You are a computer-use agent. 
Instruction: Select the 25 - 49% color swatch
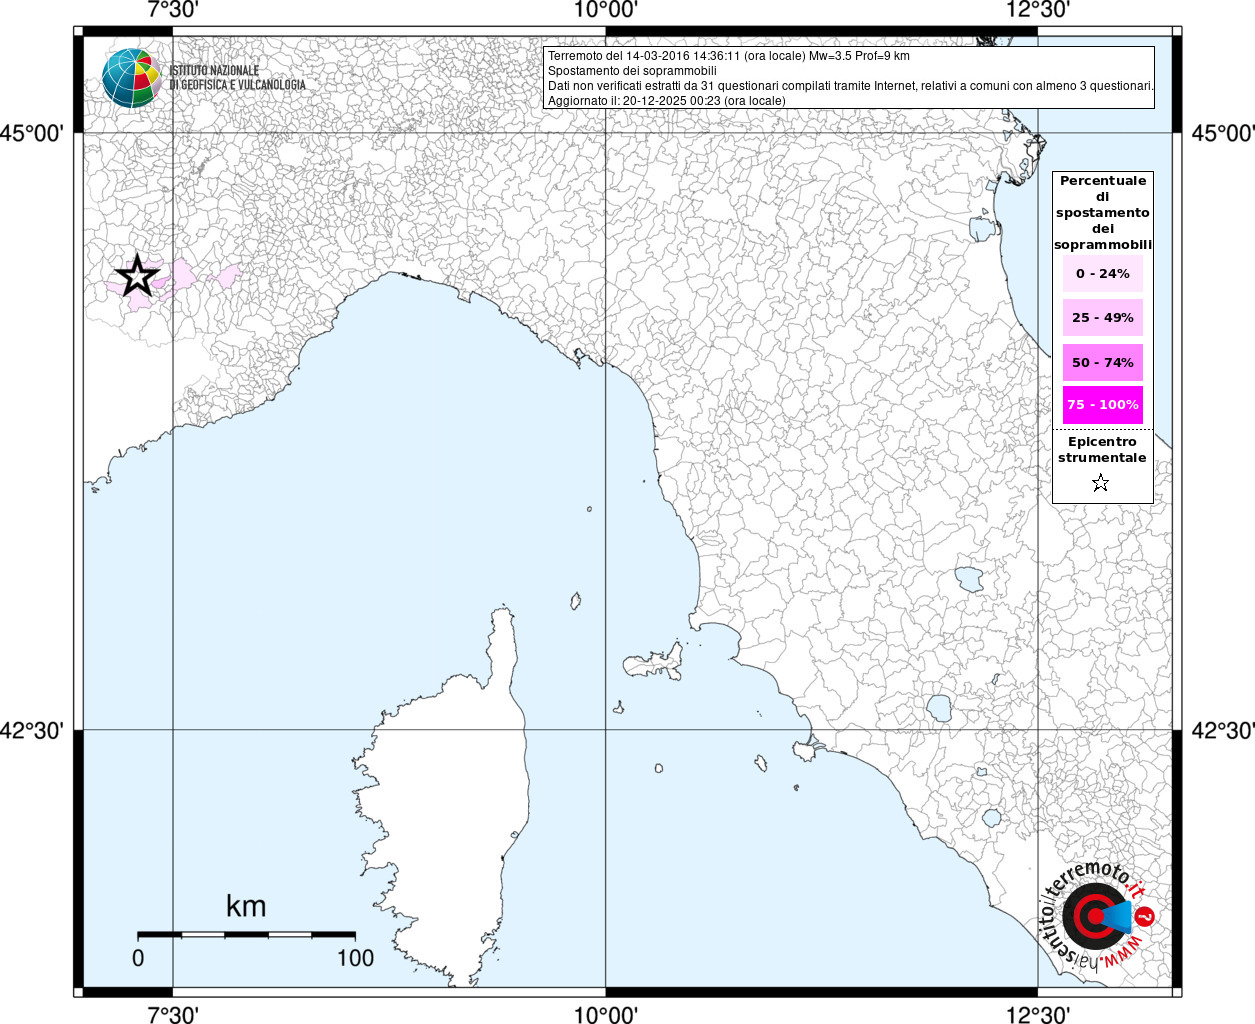tap(1103, 317)
